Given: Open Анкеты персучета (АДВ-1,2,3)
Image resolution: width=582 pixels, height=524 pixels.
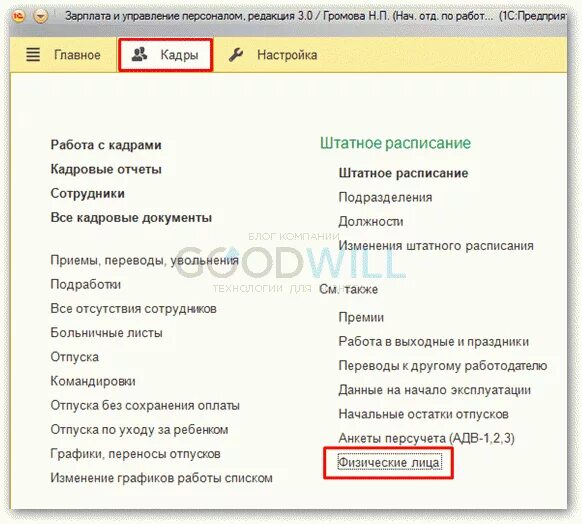Looking at the screenshot, I should [426, 439].
